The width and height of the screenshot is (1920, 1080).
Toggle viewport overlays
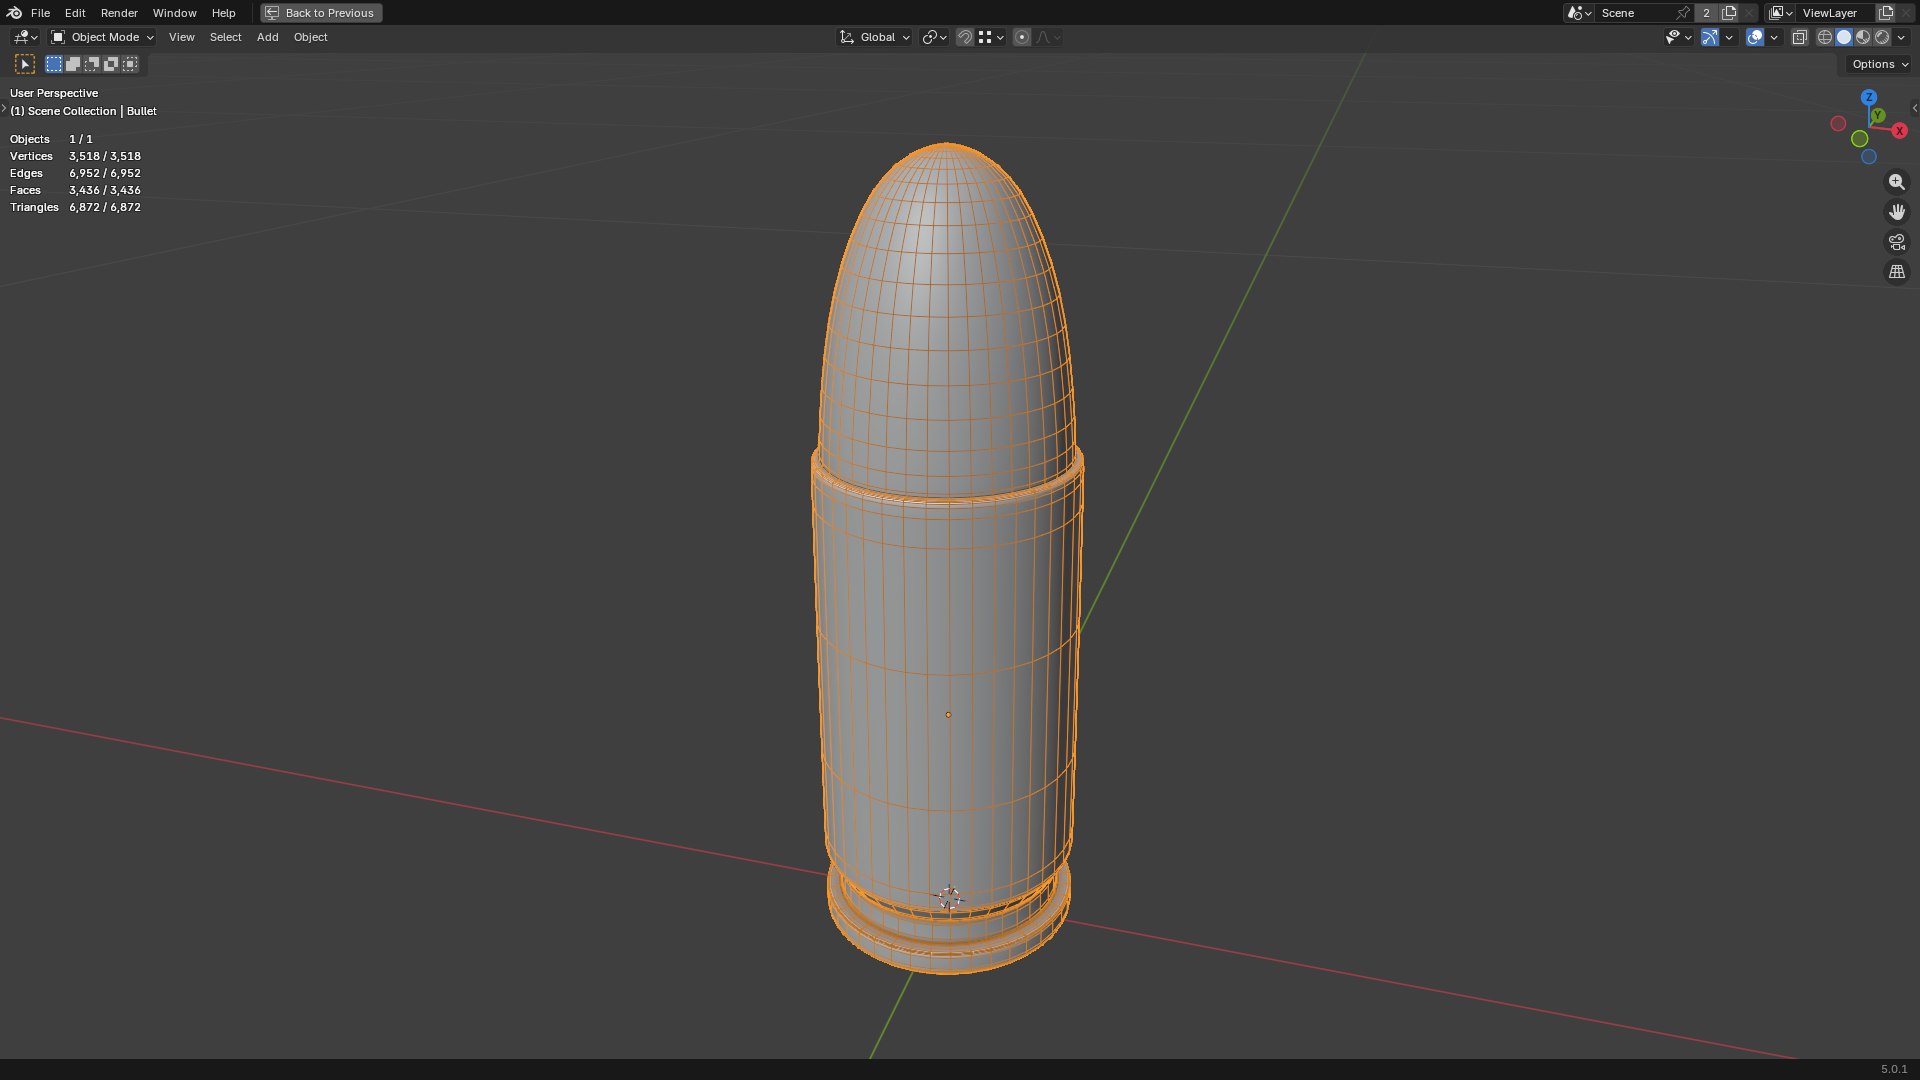pos(1755,37)
